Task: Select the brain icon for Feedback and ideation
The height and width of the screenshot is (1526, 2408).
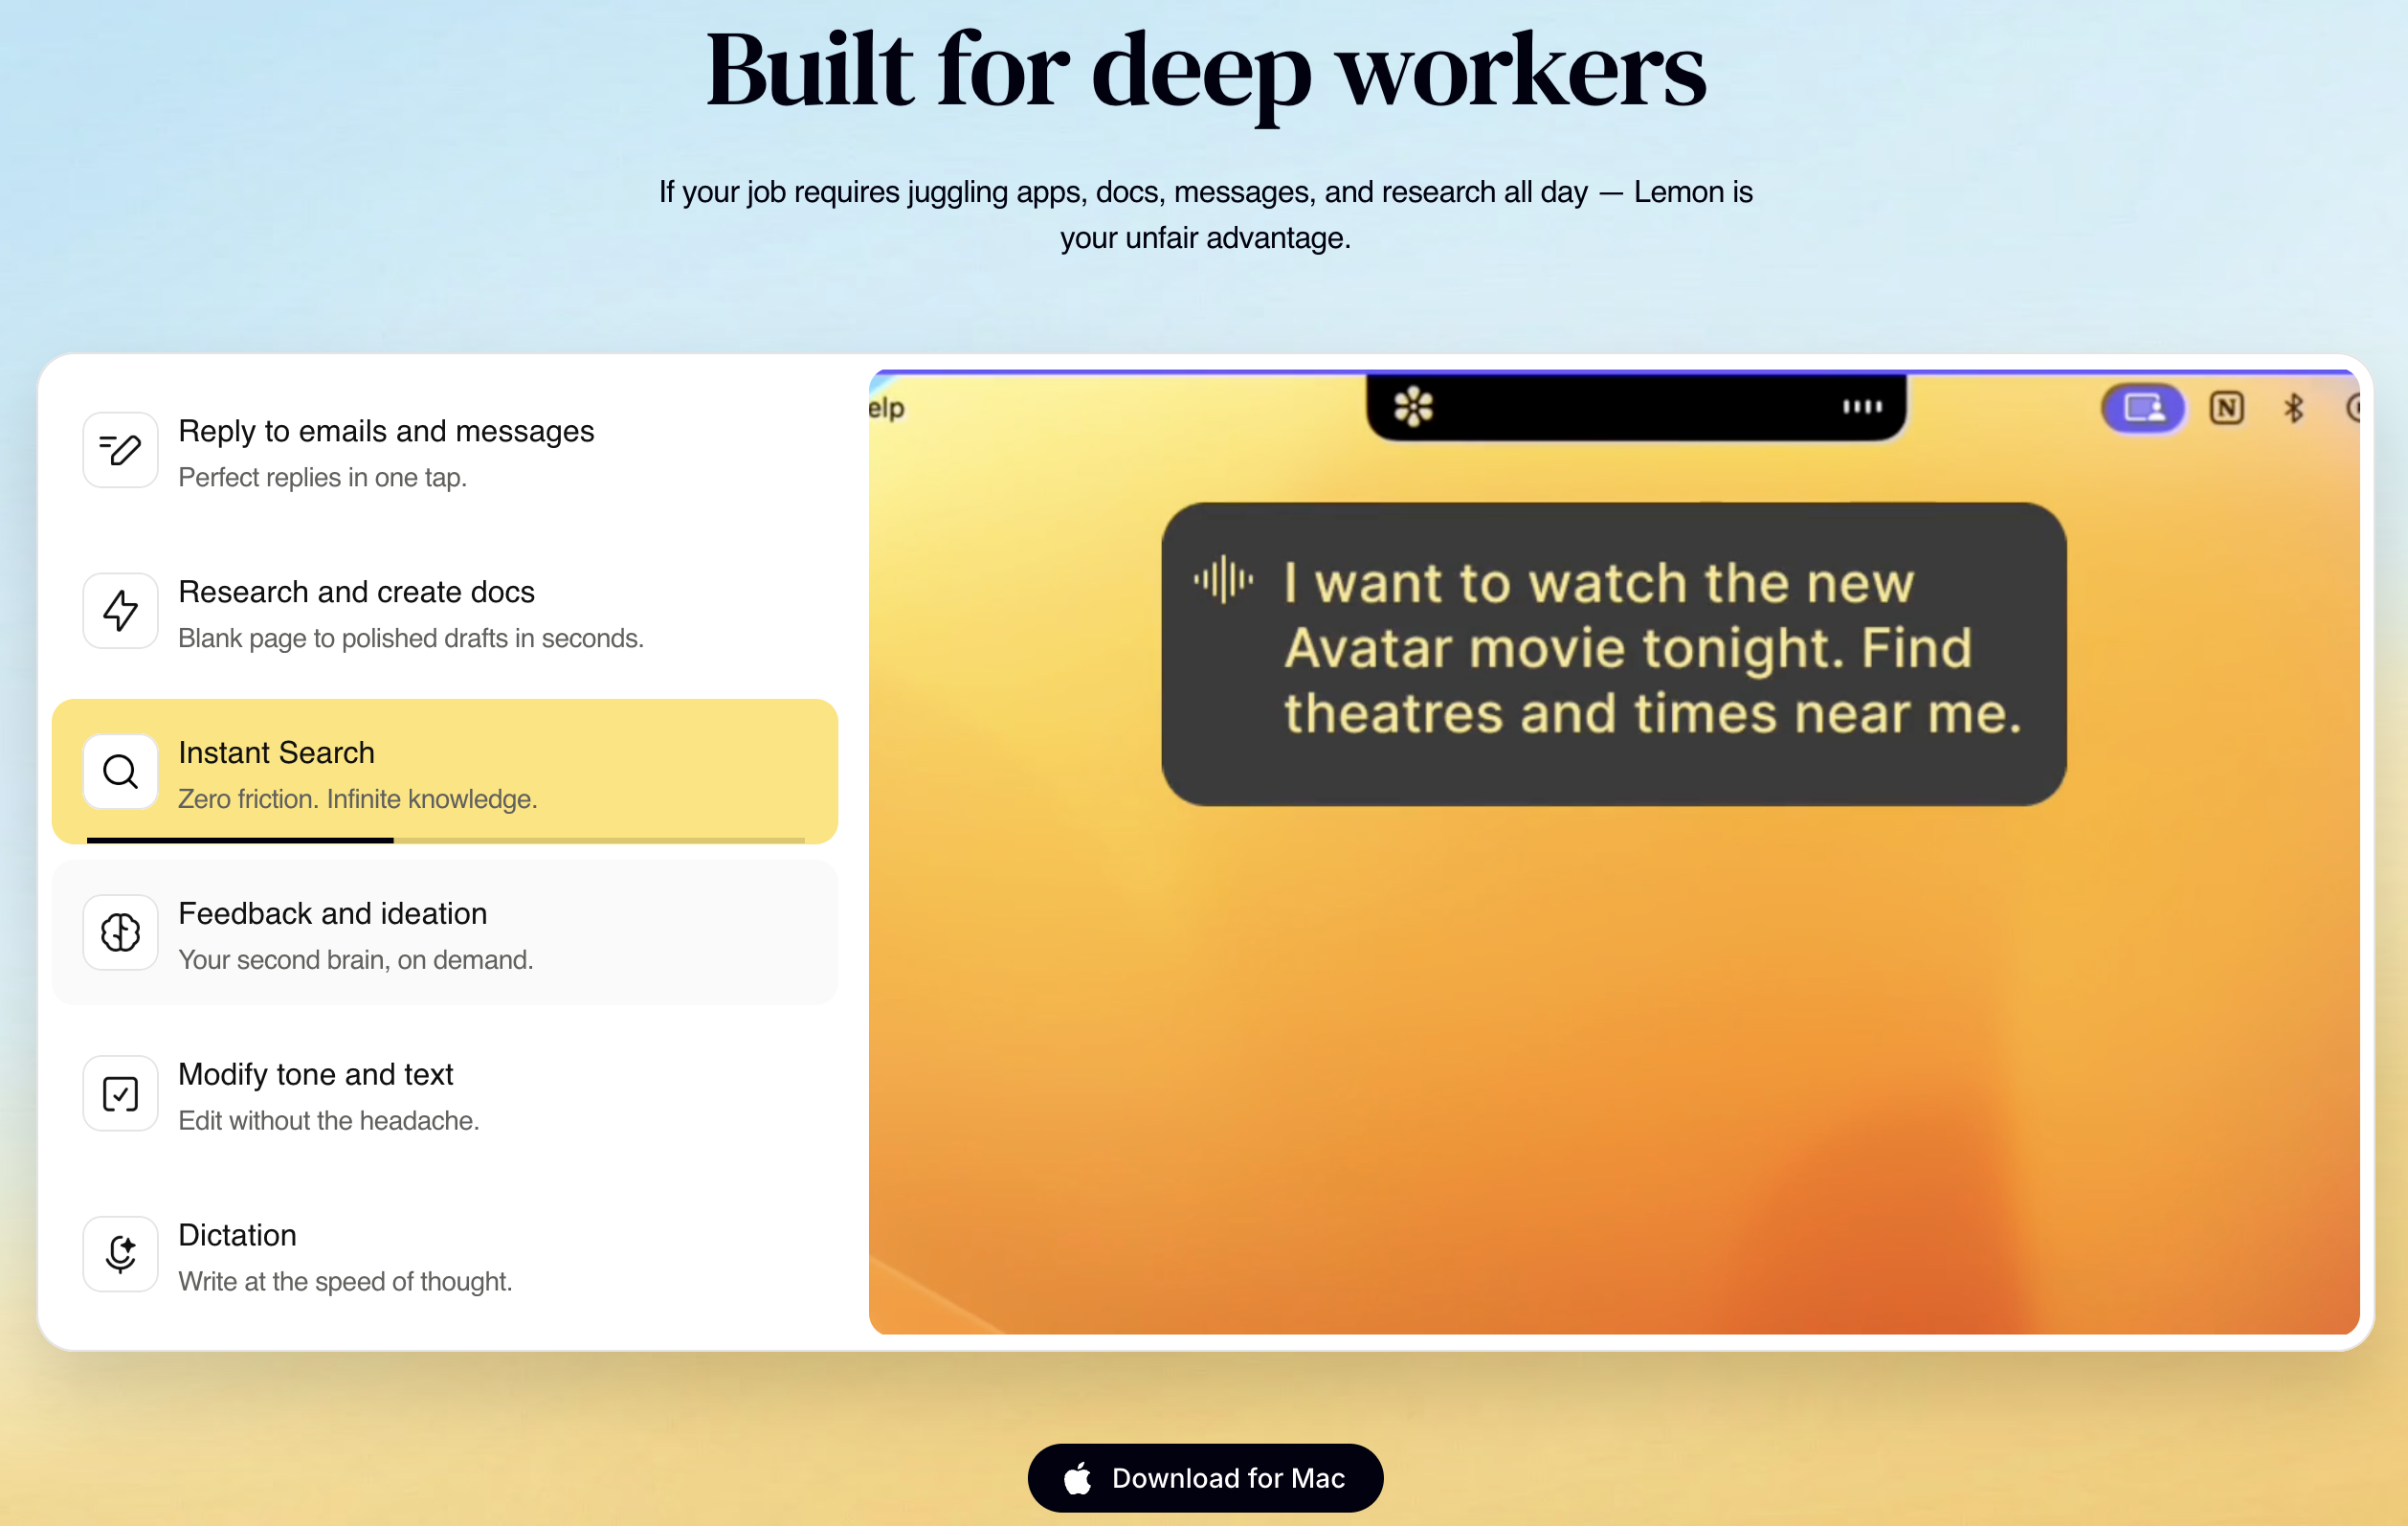Action: pos(120,932)
